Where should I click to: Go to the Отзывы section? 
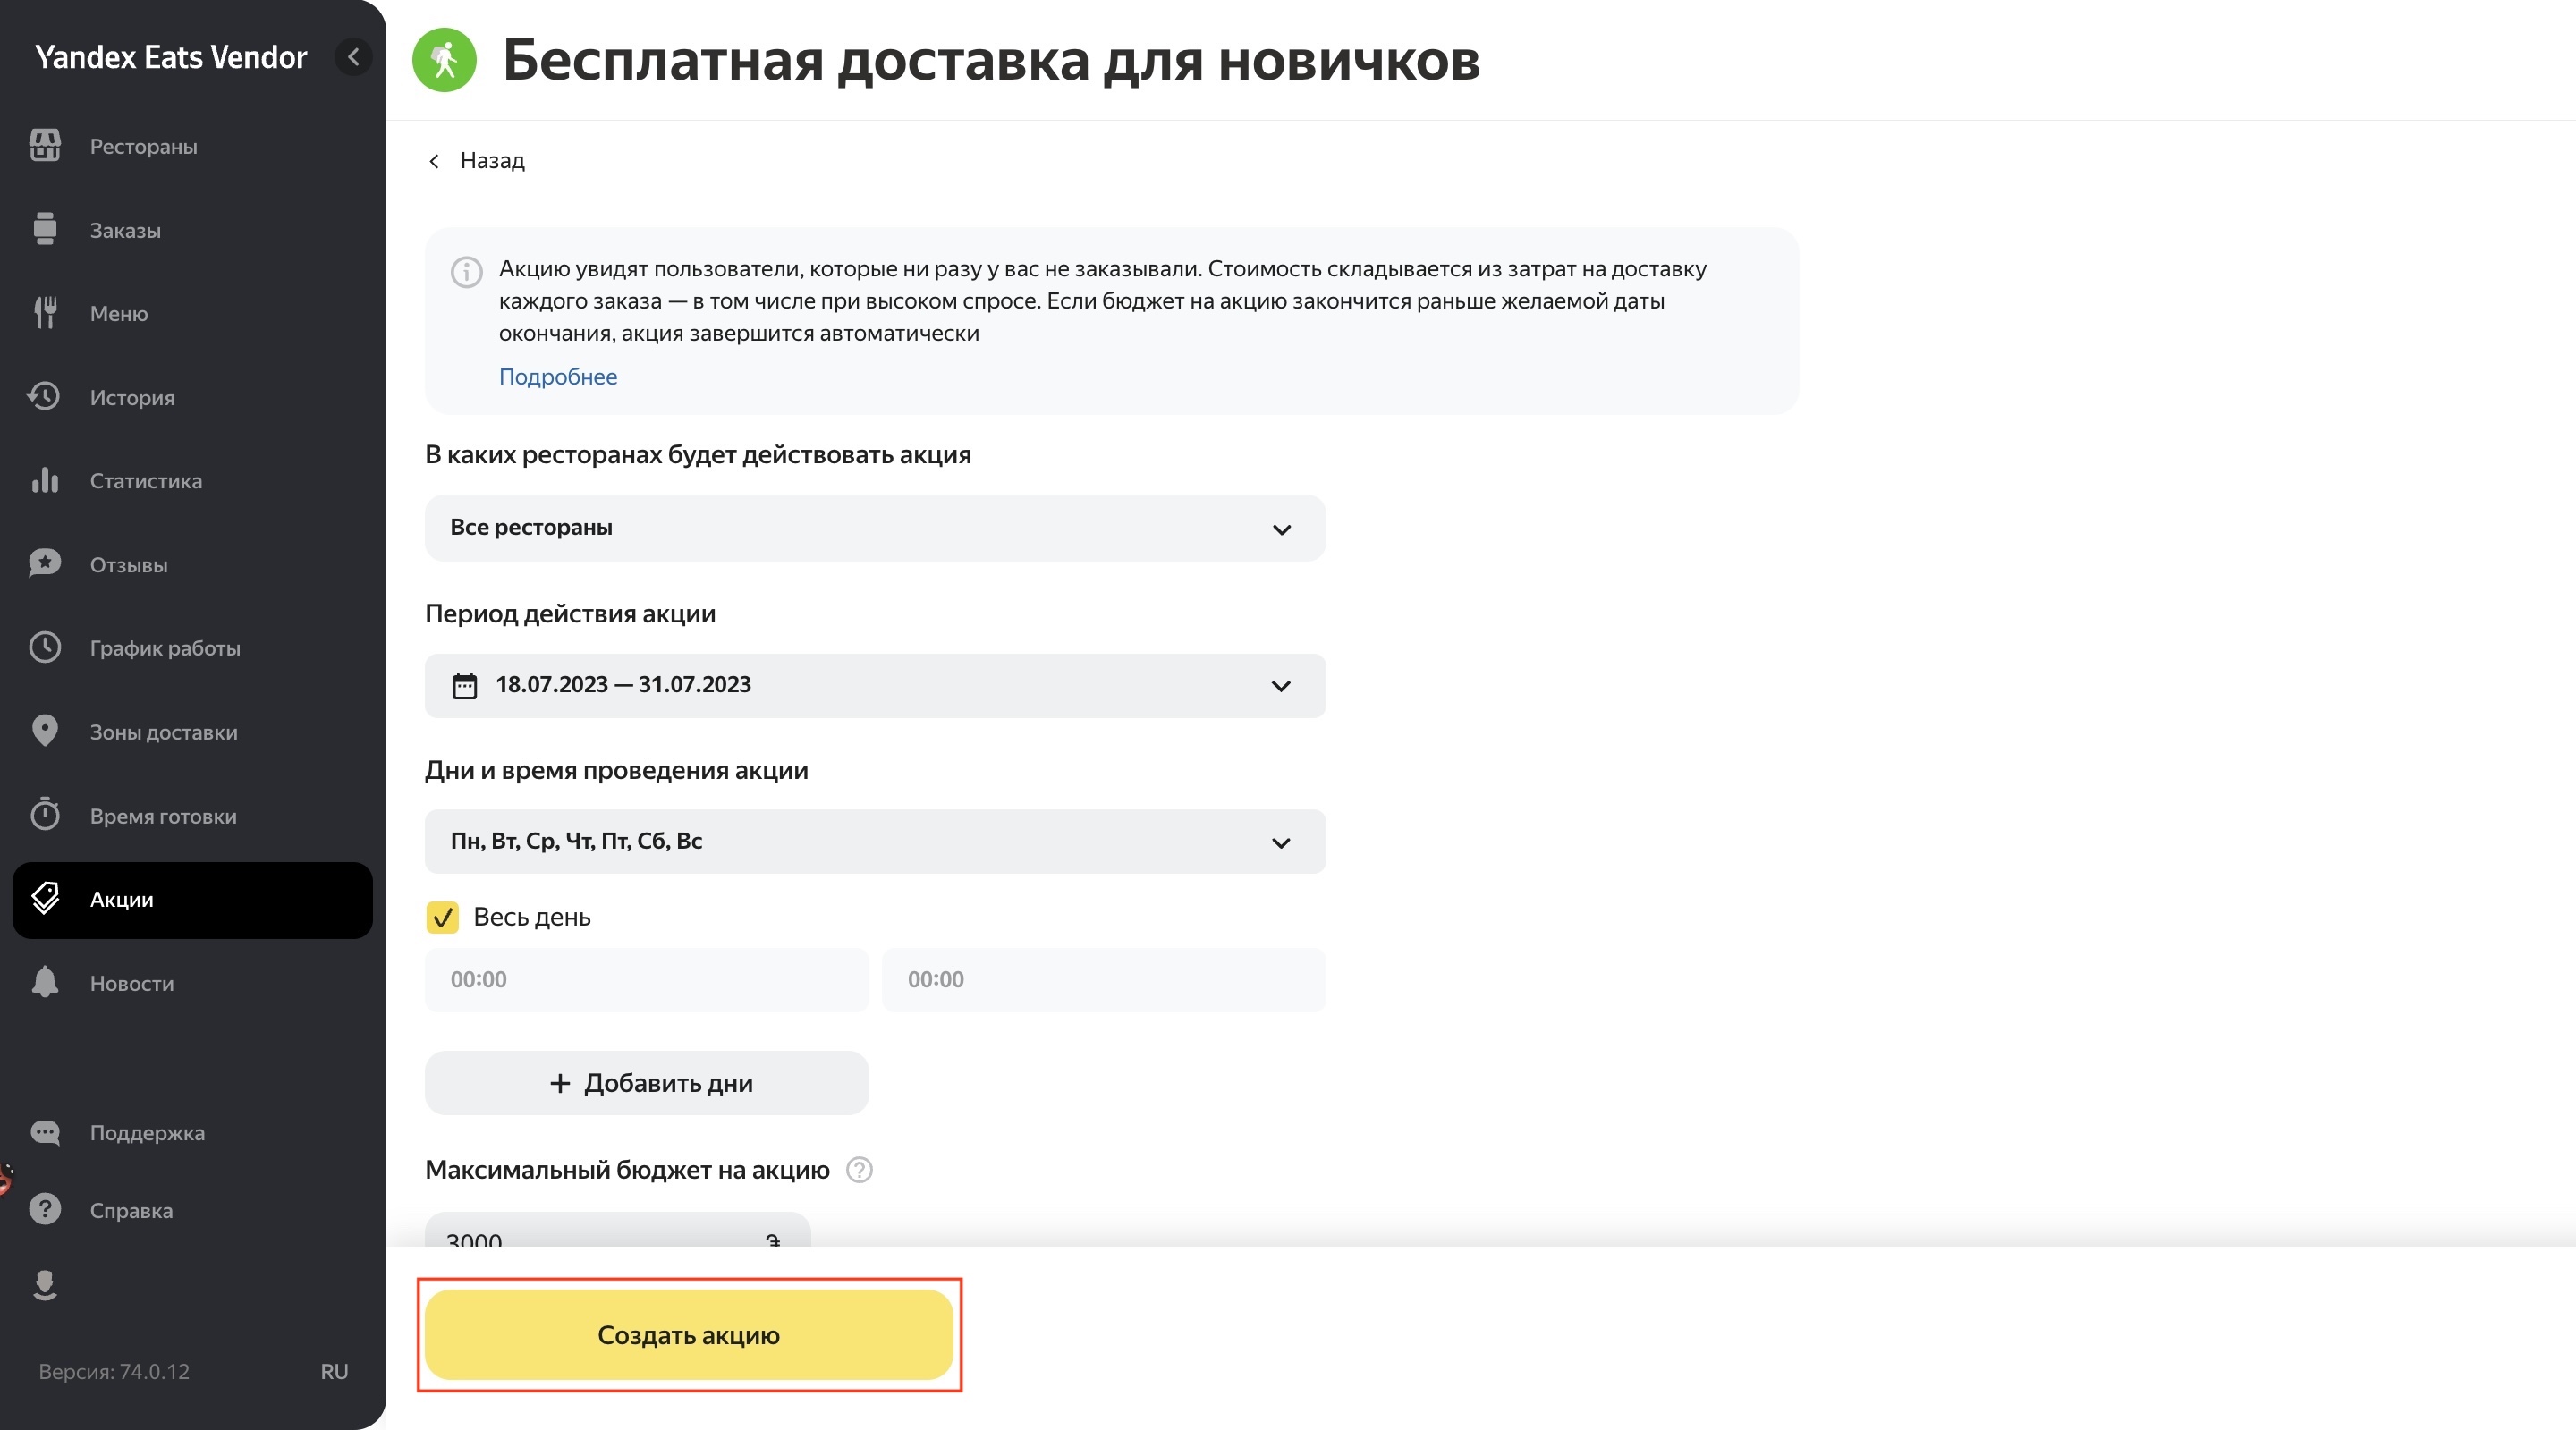pyautogui.click(x=128, y=565)
